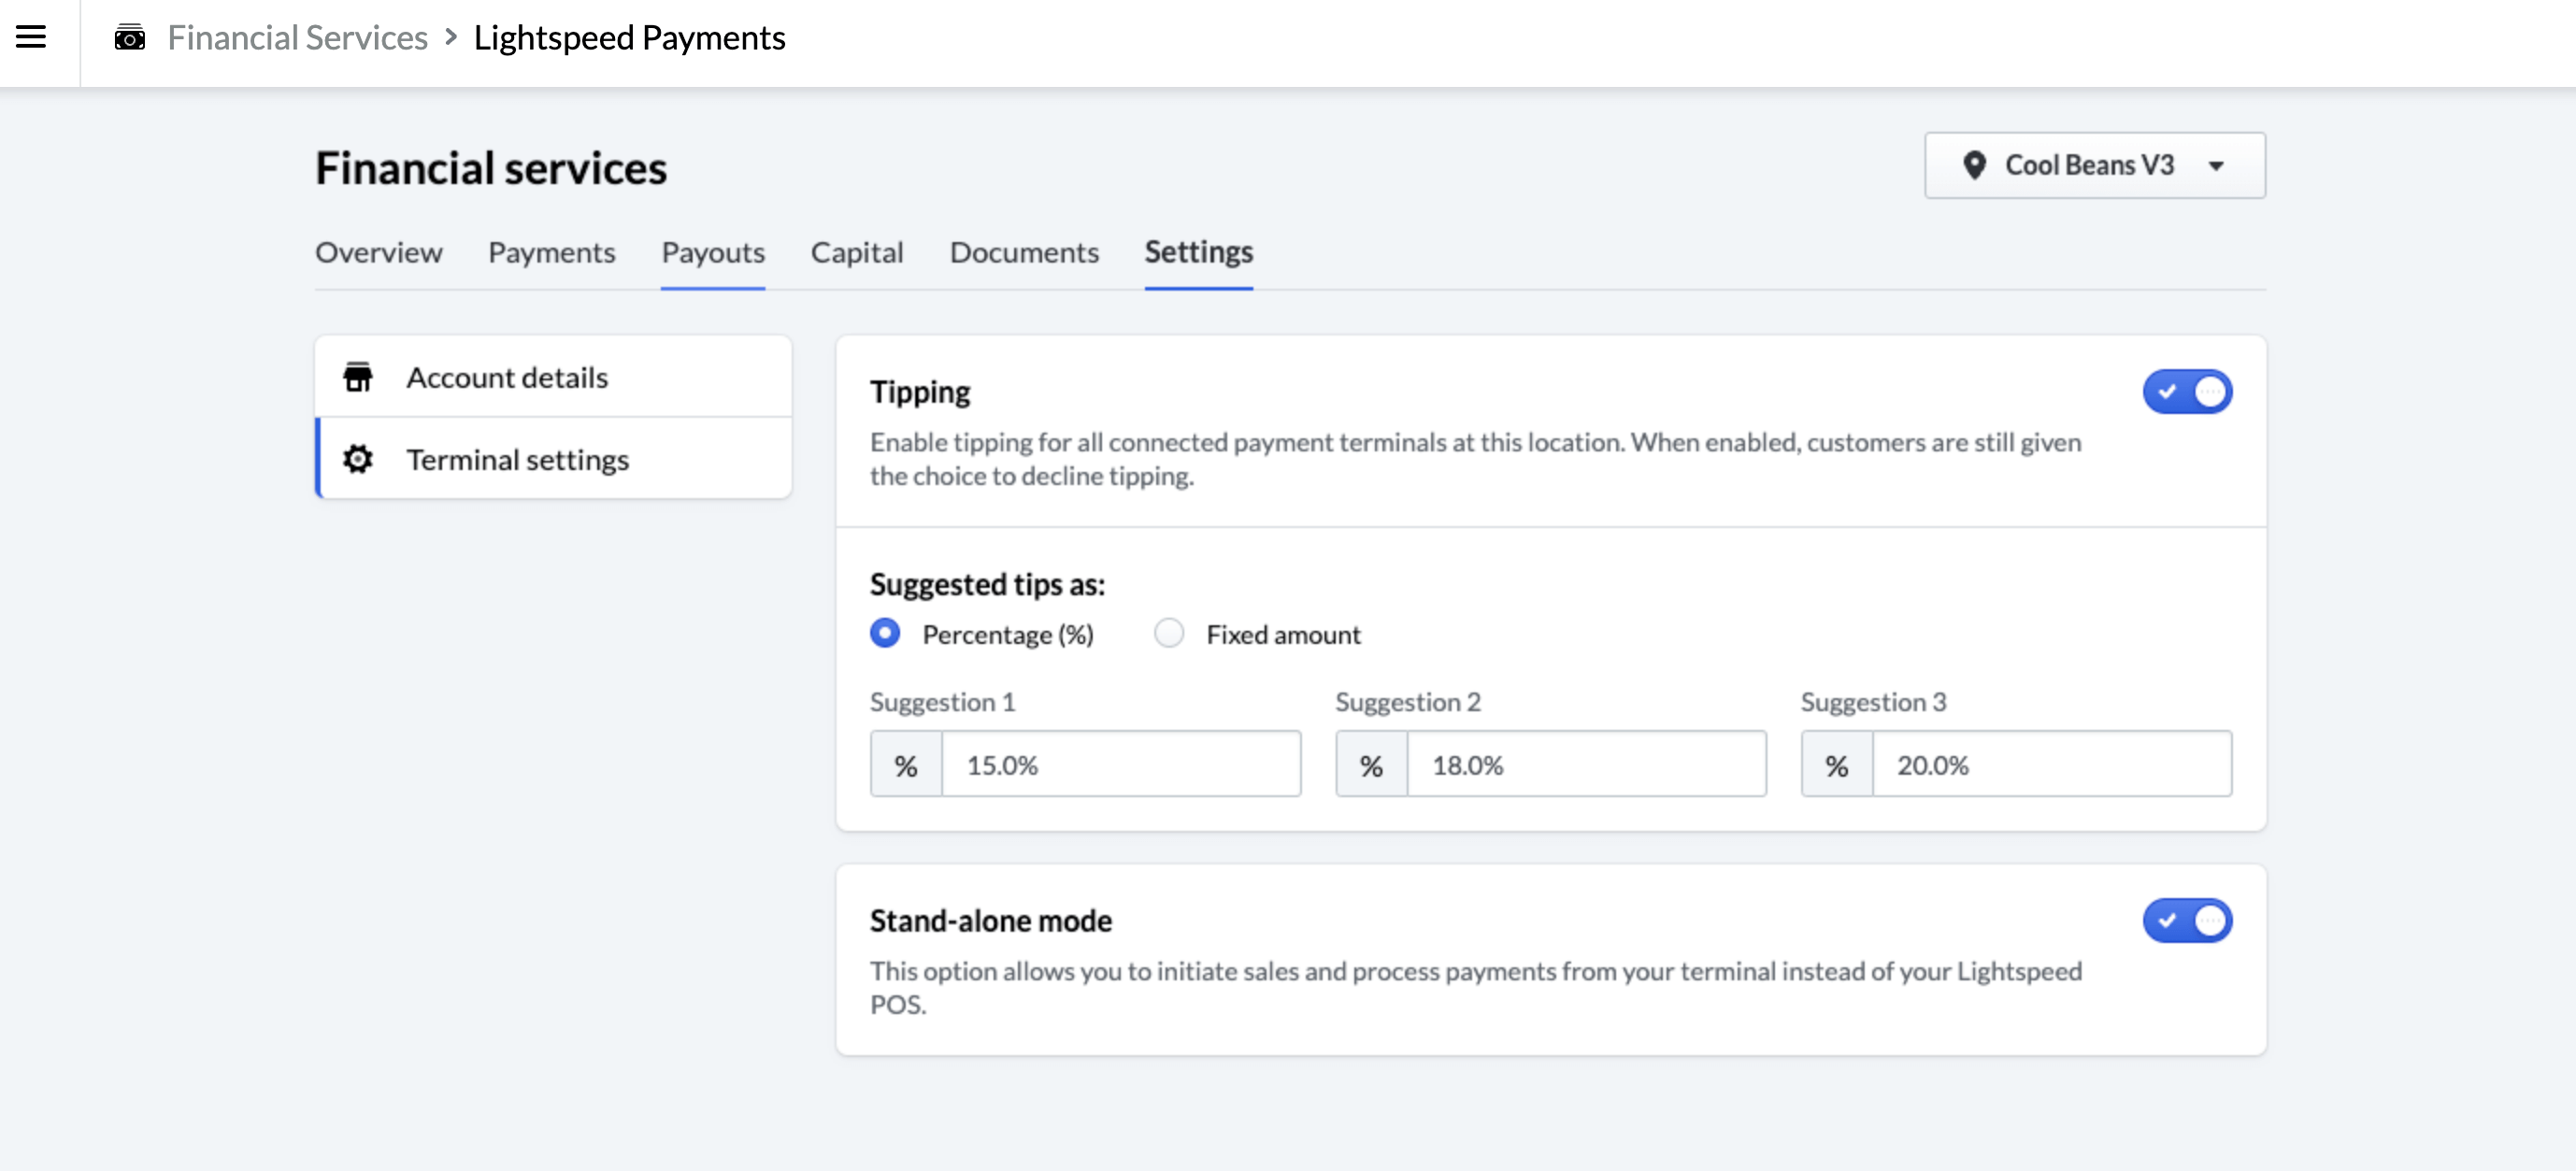Screen dimensions: 2576x1171
Task: Click the Stand-alone mode description text
Action: pos(1475,987)
